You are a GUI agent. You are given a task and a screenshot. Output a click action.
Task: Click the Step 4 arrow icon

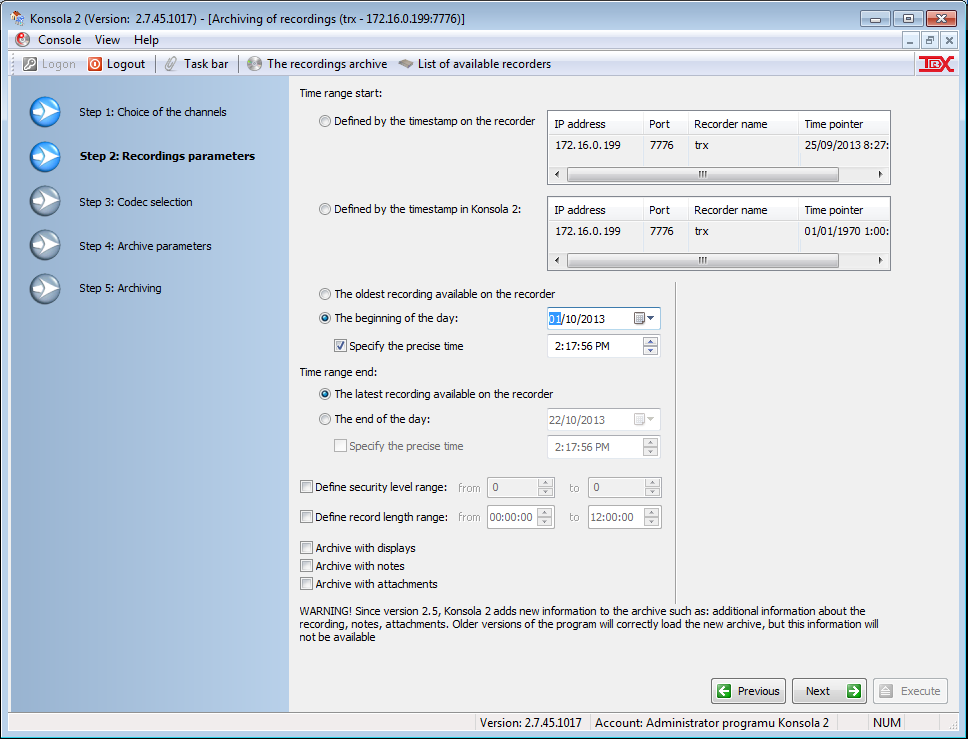(45, 245)
